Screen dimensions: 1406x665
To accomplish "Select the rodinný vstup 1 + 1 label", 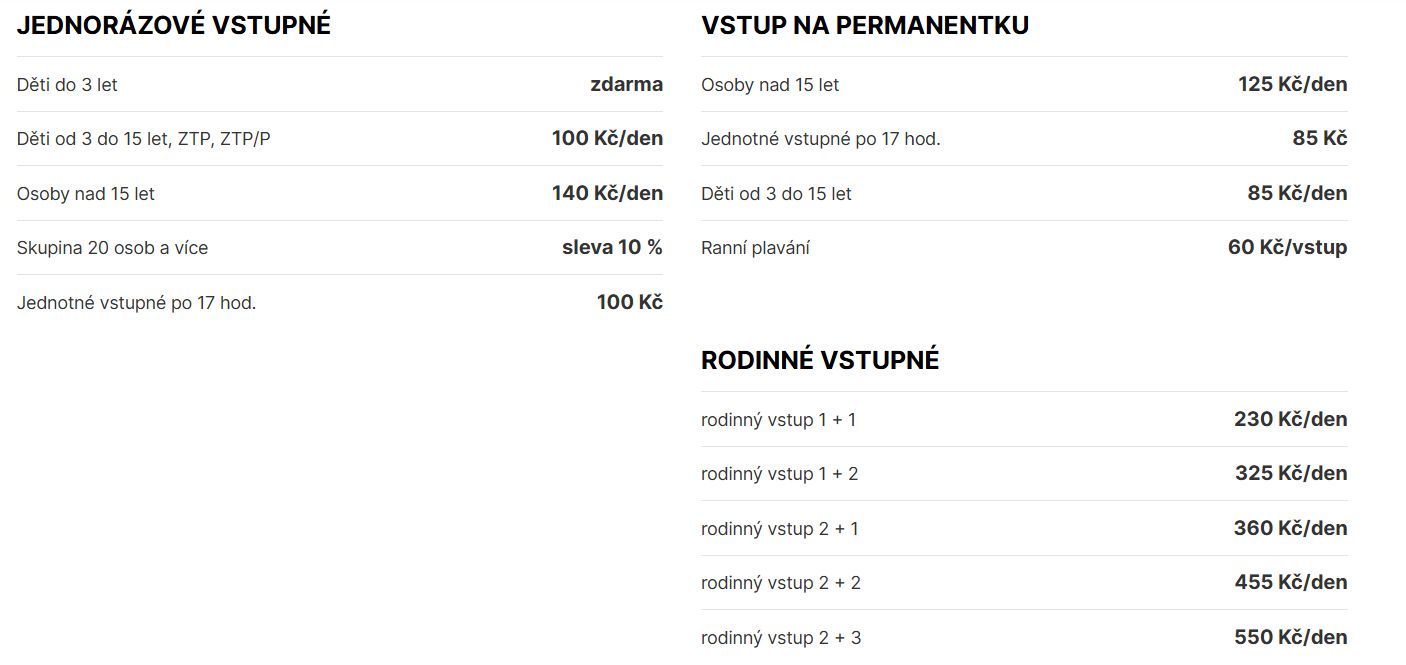I will point(778,420).
